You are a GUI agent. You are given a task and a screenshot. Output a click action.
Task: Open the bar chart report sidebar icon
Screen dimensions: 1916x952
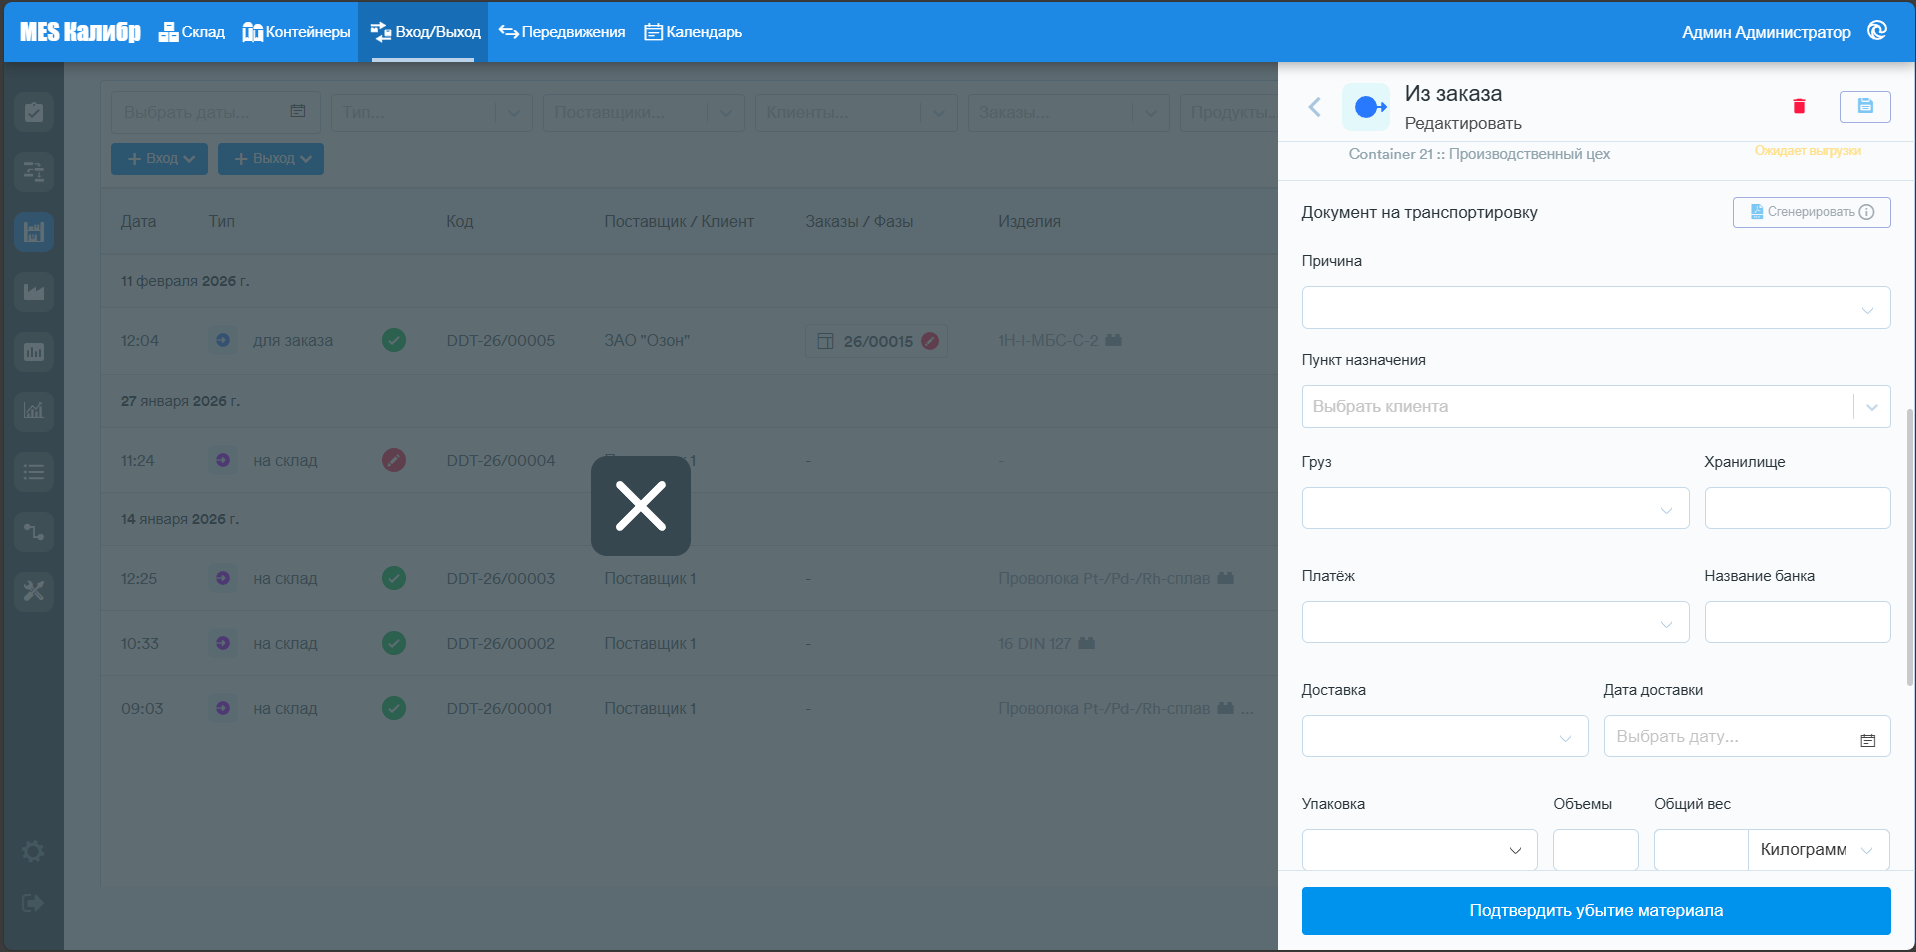(34, 352)
